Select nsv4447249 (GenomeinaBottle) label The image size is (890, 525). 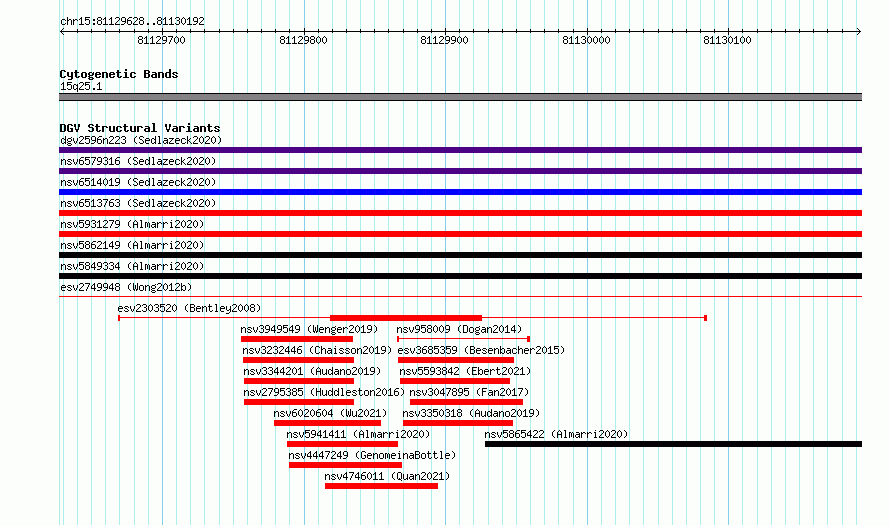click(x=372, y=455)
